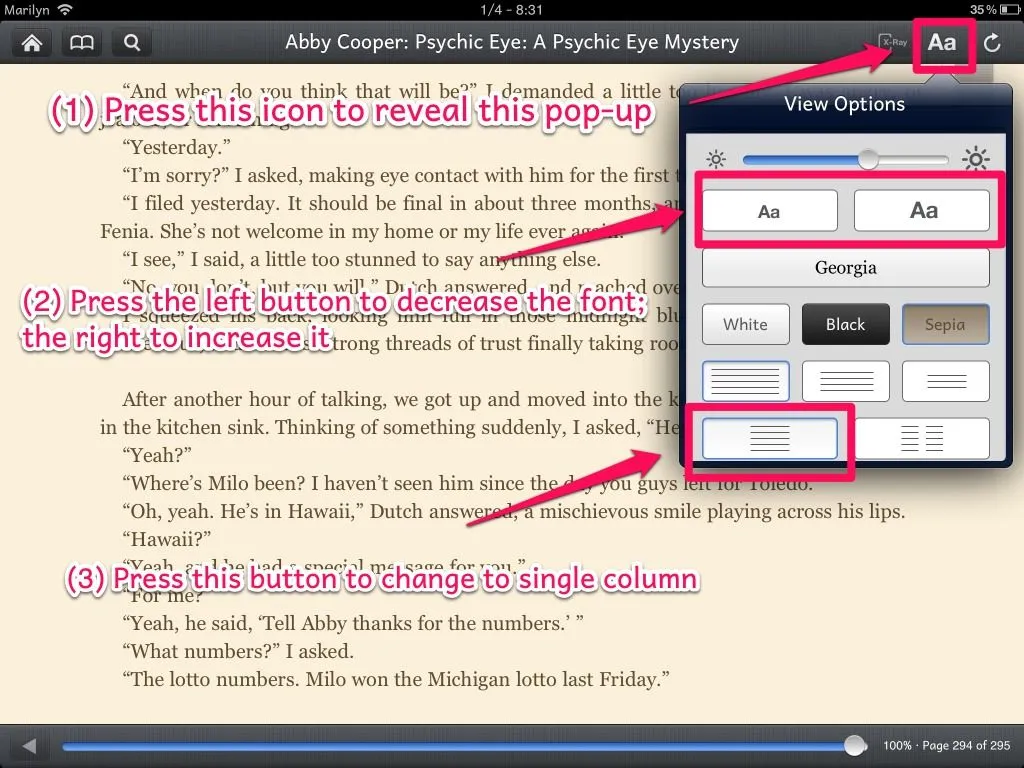Select the Sepia color theme
The width and height of the screenshot is (1024, 768).
tap(945, 325)
